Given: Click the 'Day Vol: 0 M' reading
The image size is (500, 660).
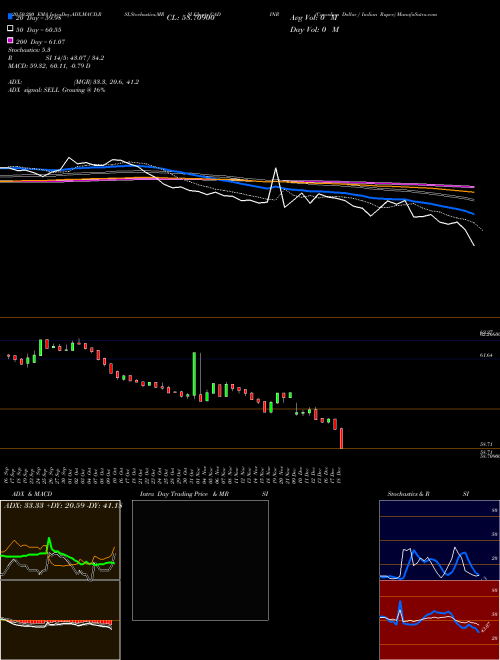Looking at the screenshot, I should [314, 30].
